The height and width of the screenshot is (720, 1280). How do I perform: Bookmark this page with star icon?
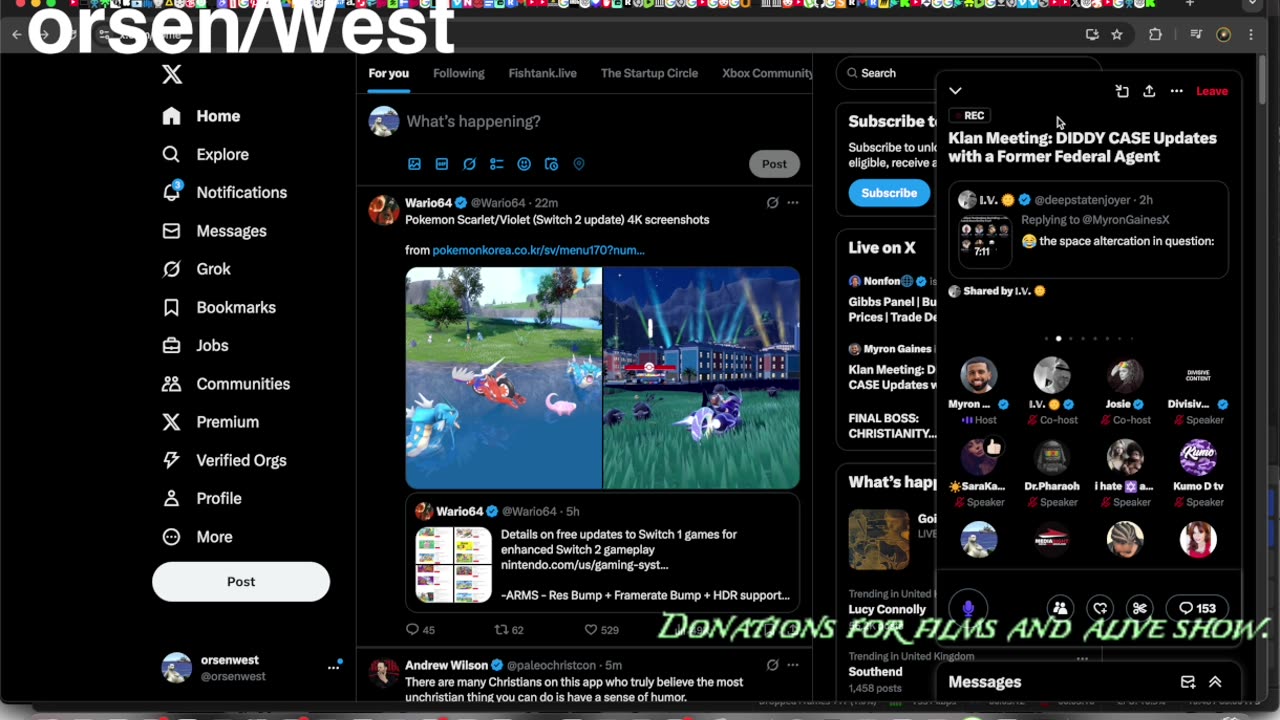pyautogui.click(x=1117, y=34)
